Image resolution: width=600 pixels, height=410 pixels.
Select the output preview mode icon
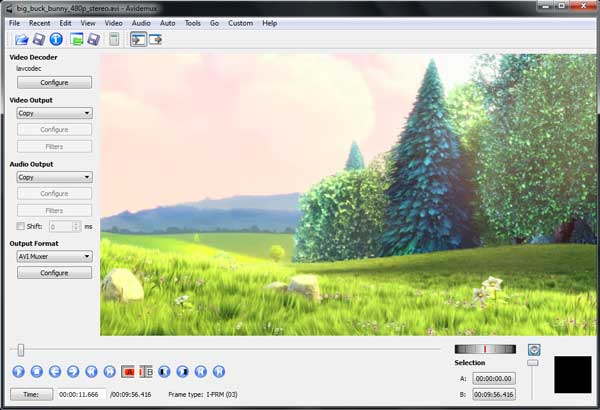tap(156, 39)
